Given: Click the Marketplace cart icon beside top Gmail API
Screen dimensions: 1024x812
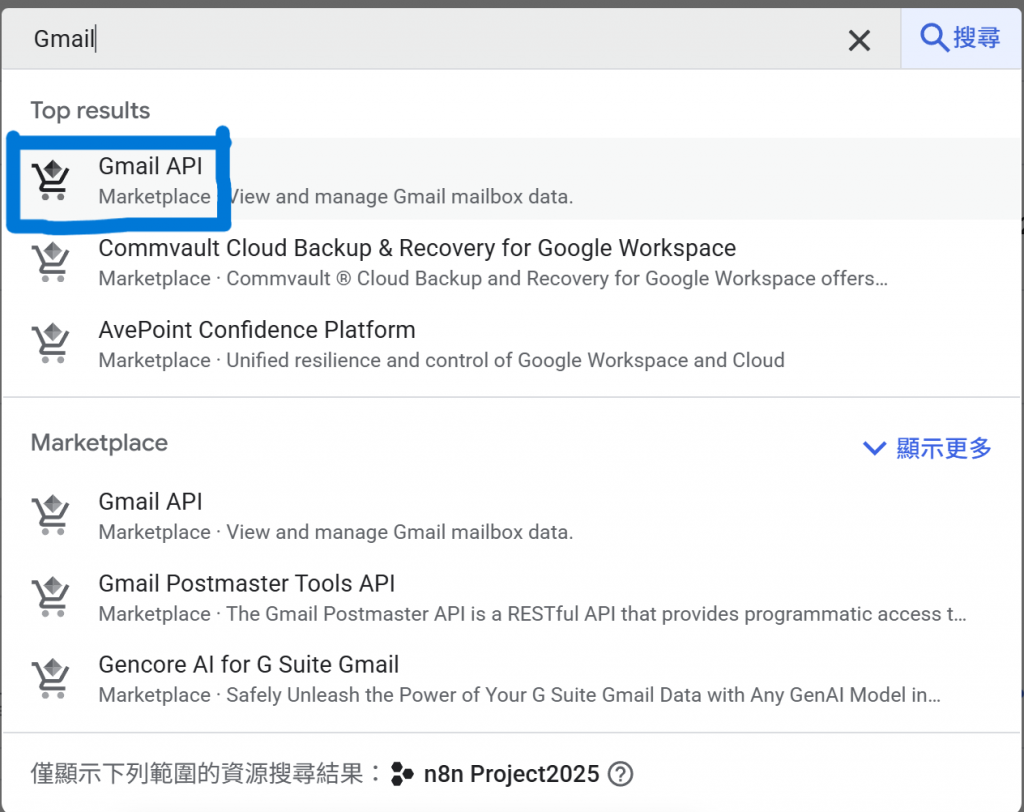Looking at the screenshot, I should [50, 179].
